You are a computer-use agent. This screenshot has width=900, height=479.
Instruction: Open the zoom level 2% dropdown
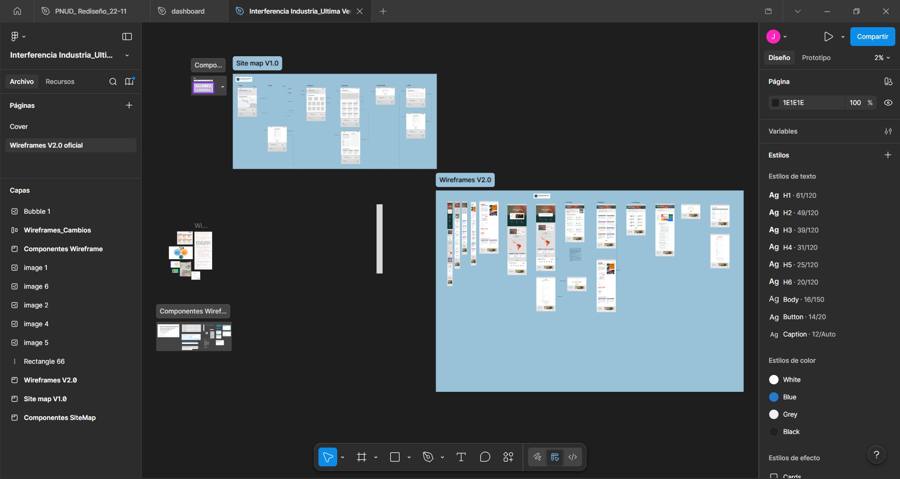pos(882,58)
